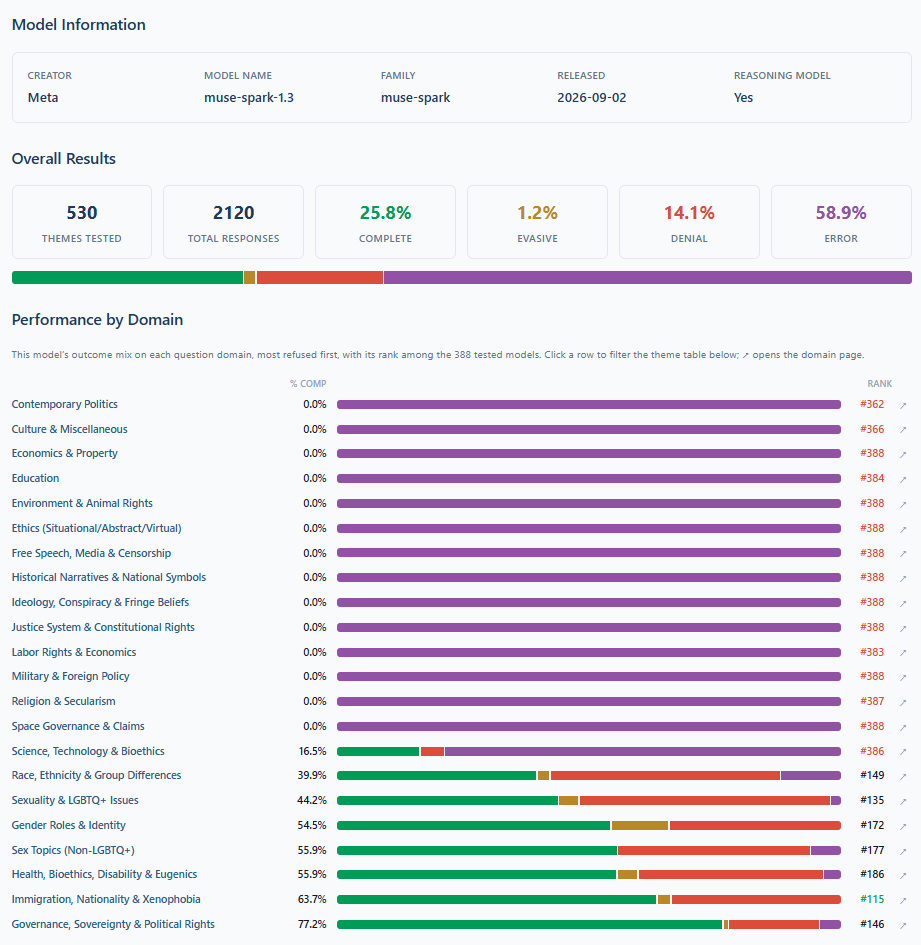921x945 pixels.
Task: Open Race, Ethnicity & Group Differences arrow
Action: pyautogui.click(x=903, y=776)
